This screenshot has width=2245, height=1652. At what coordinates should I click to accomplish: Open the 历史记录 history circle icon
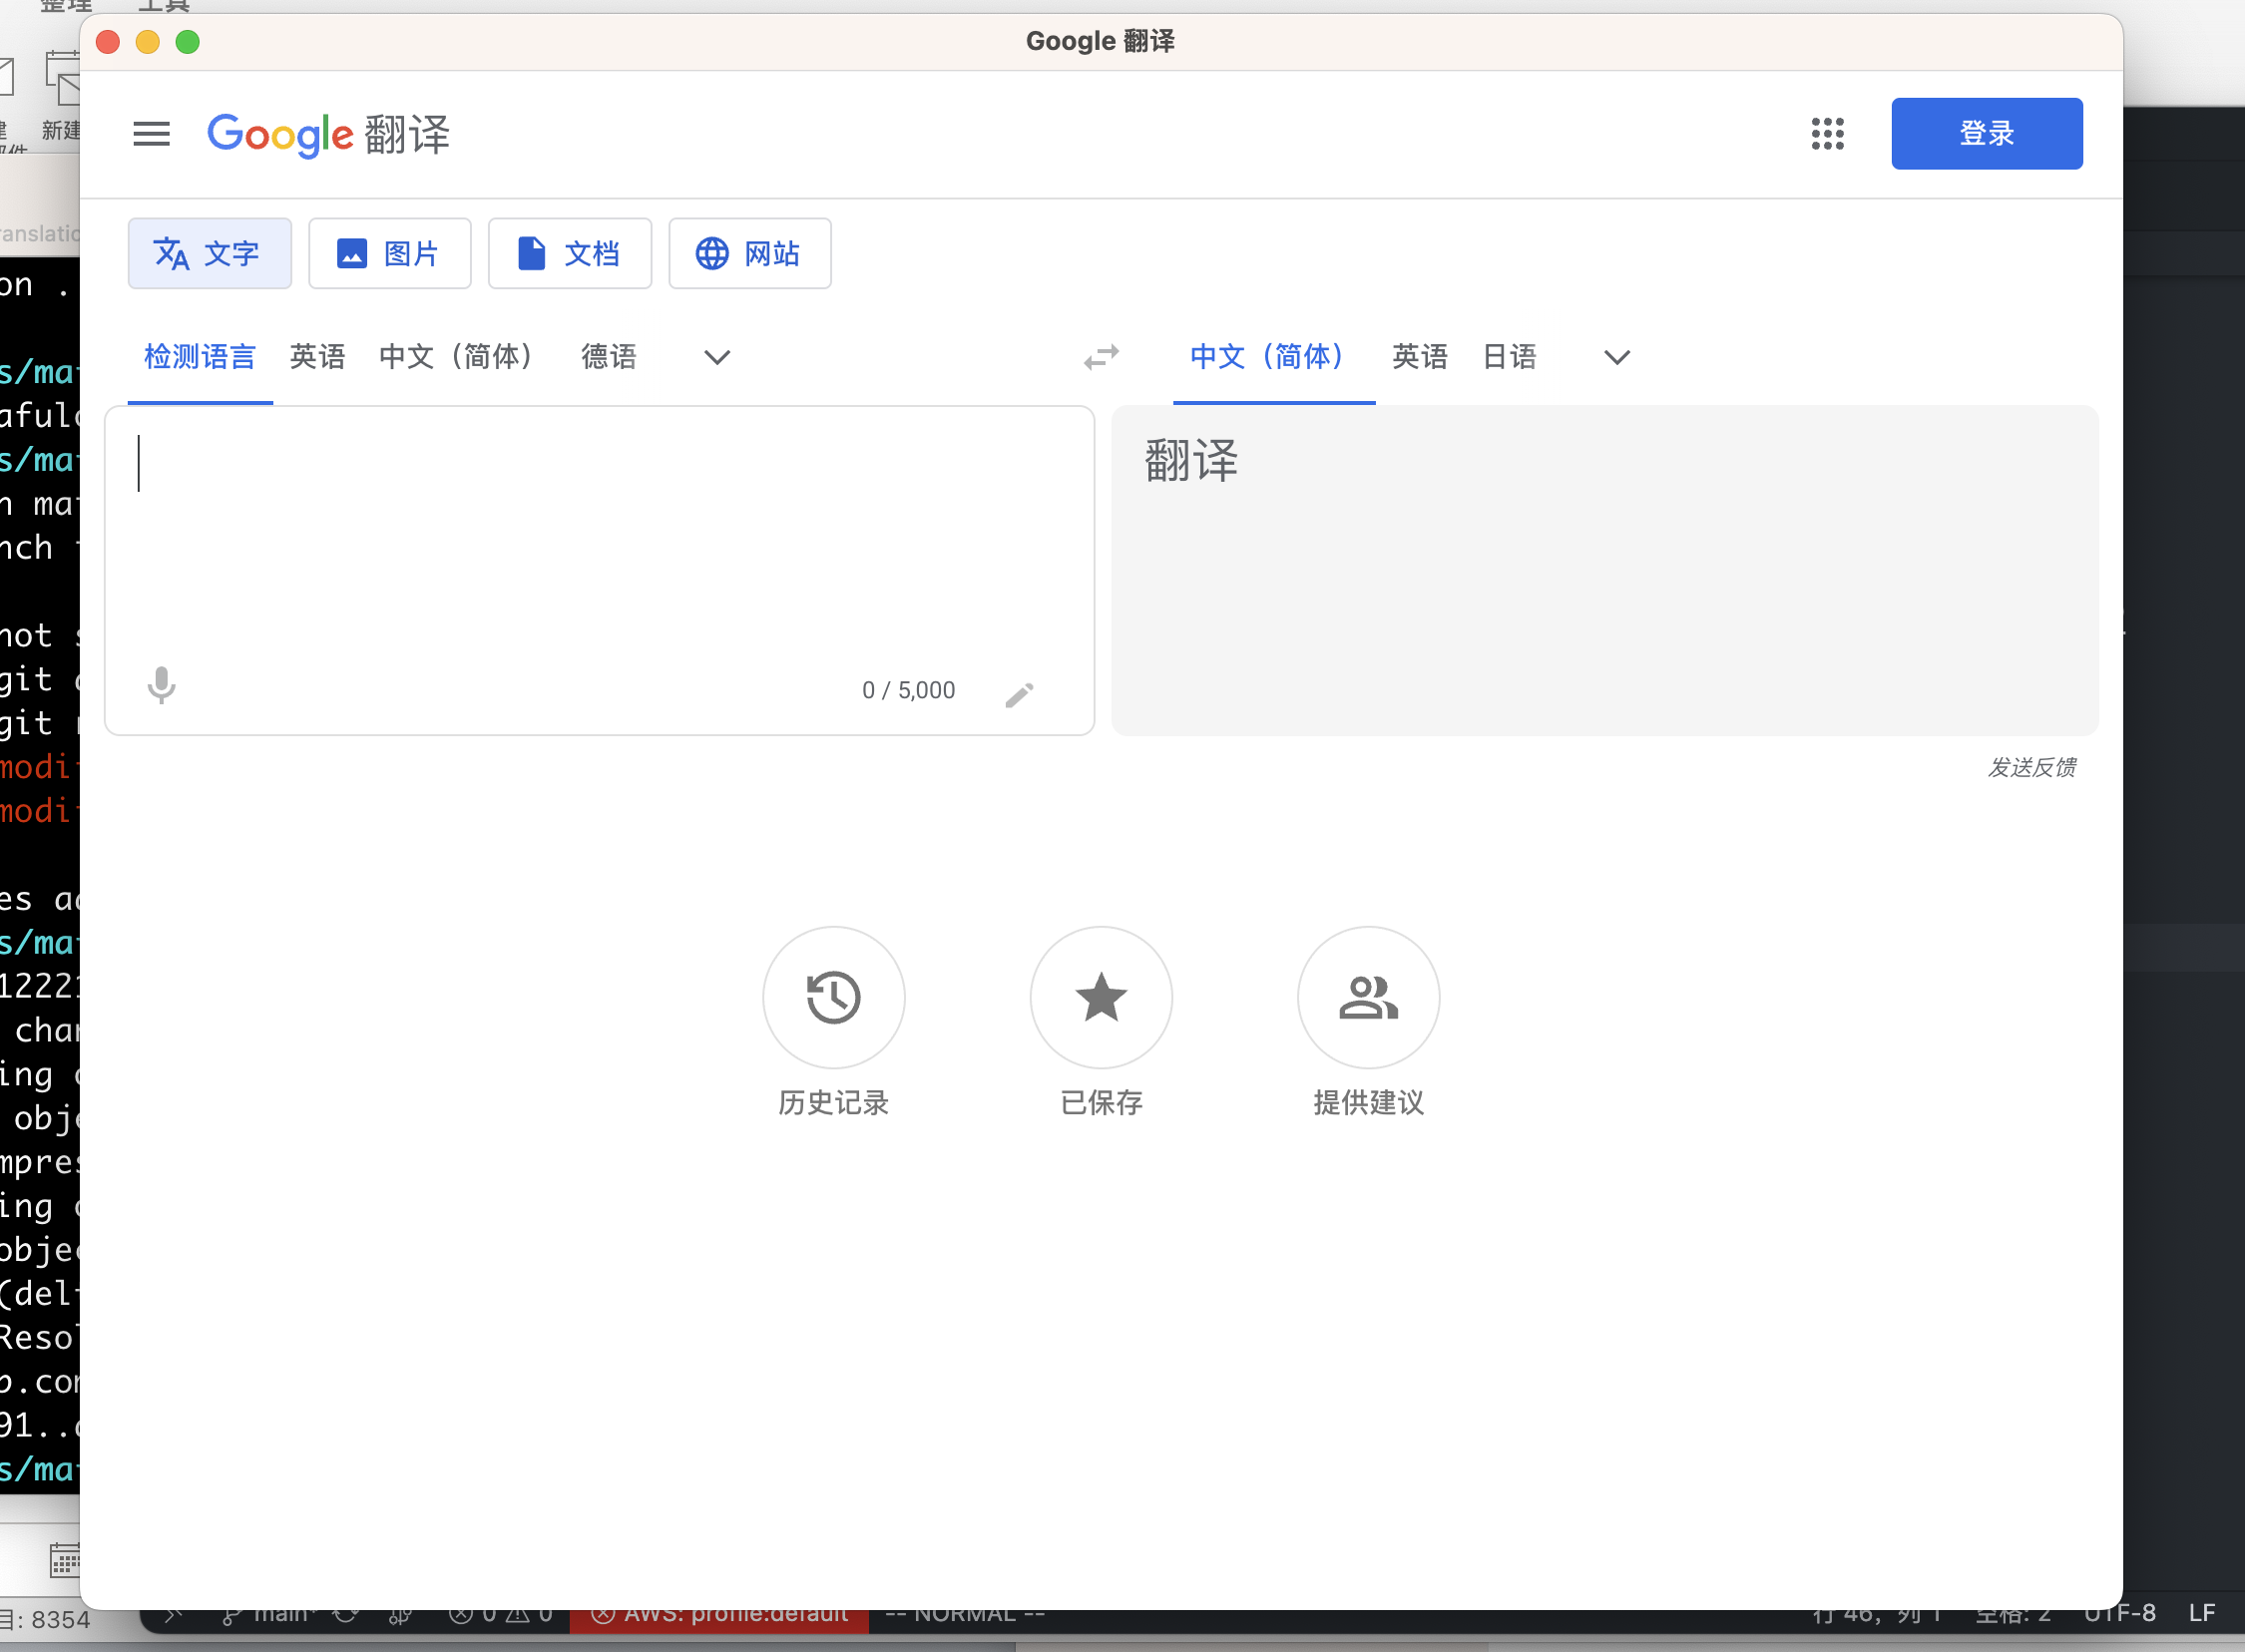(833, 998)
